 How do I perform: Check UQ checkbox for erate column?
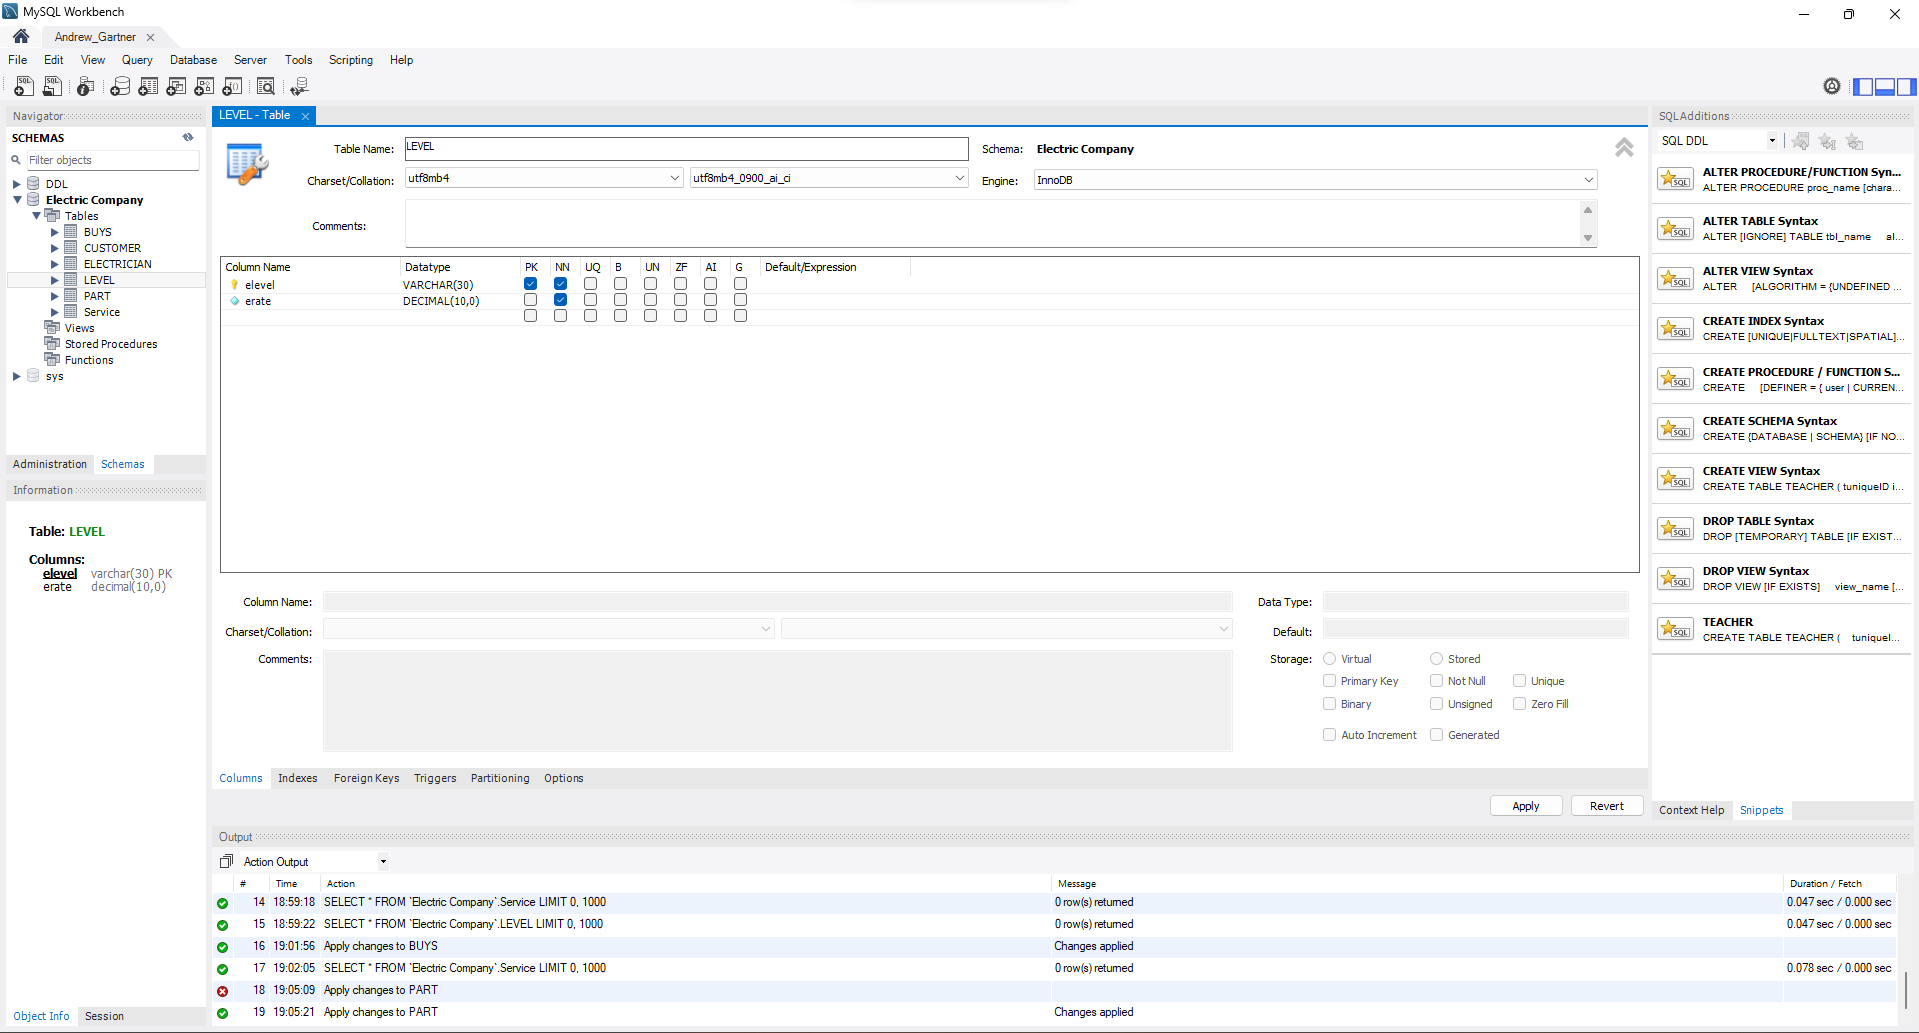coord(591,300)
